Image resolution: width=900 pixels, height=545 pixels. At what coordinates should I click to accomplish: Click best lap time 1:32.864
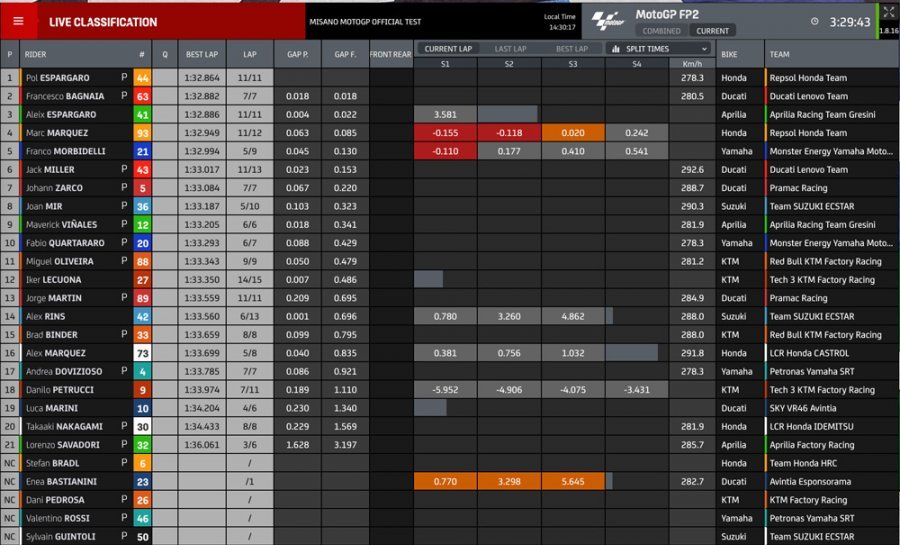(202, 78)
